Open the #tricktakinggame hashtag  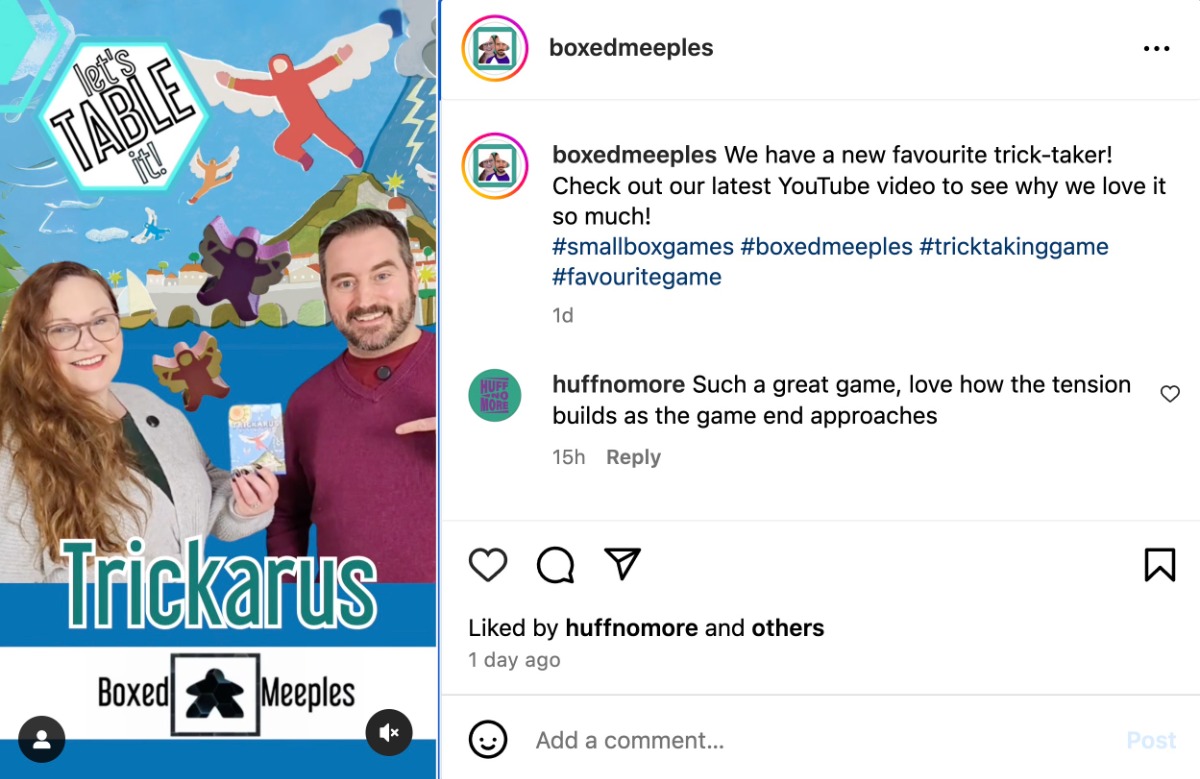click(x=1014, y=246)
